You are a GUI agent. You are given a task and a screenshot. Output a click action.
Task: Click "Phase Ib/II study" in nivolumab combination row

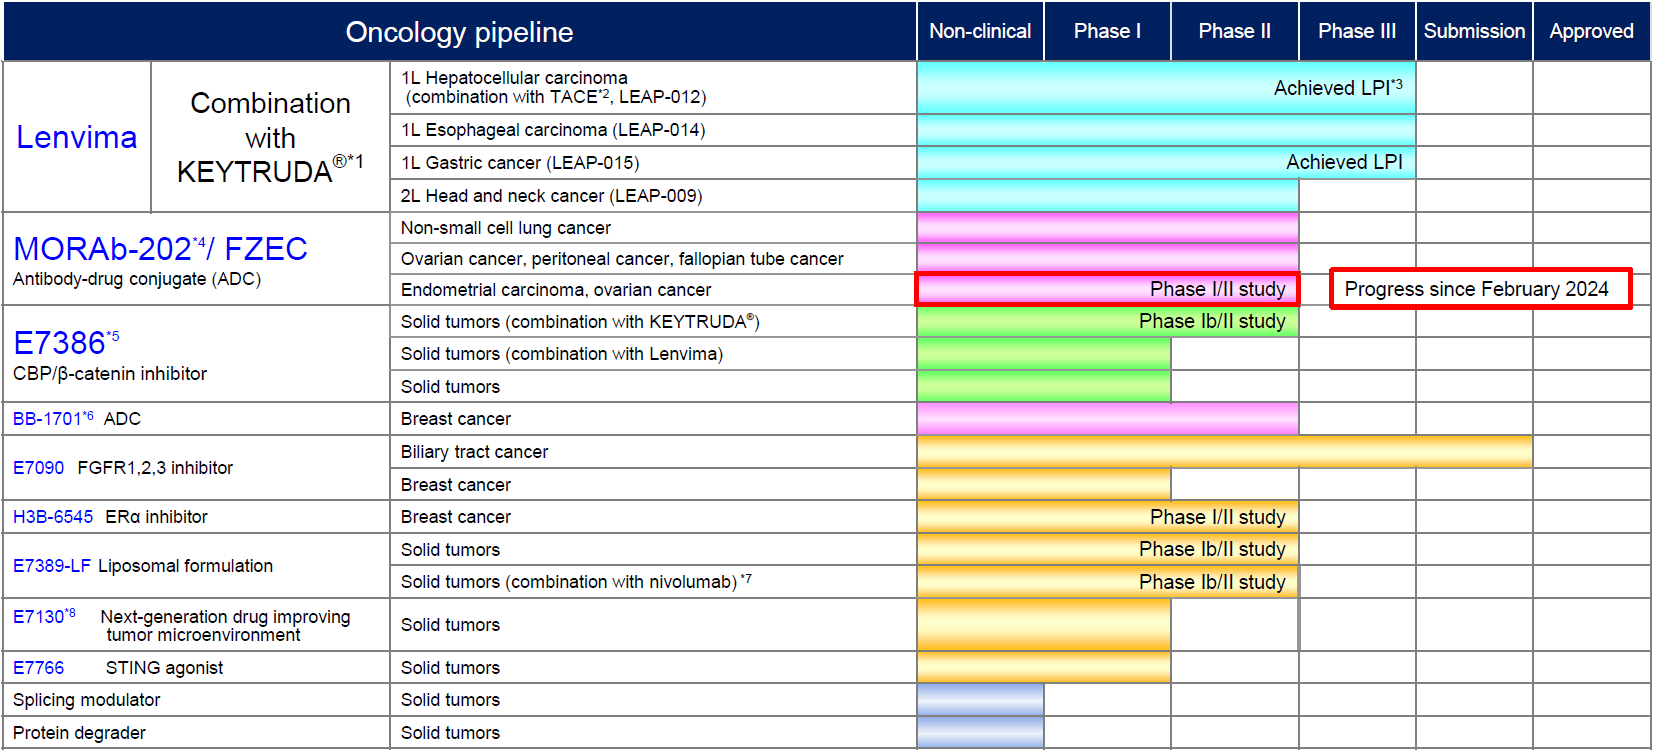tap(1212, 582)
